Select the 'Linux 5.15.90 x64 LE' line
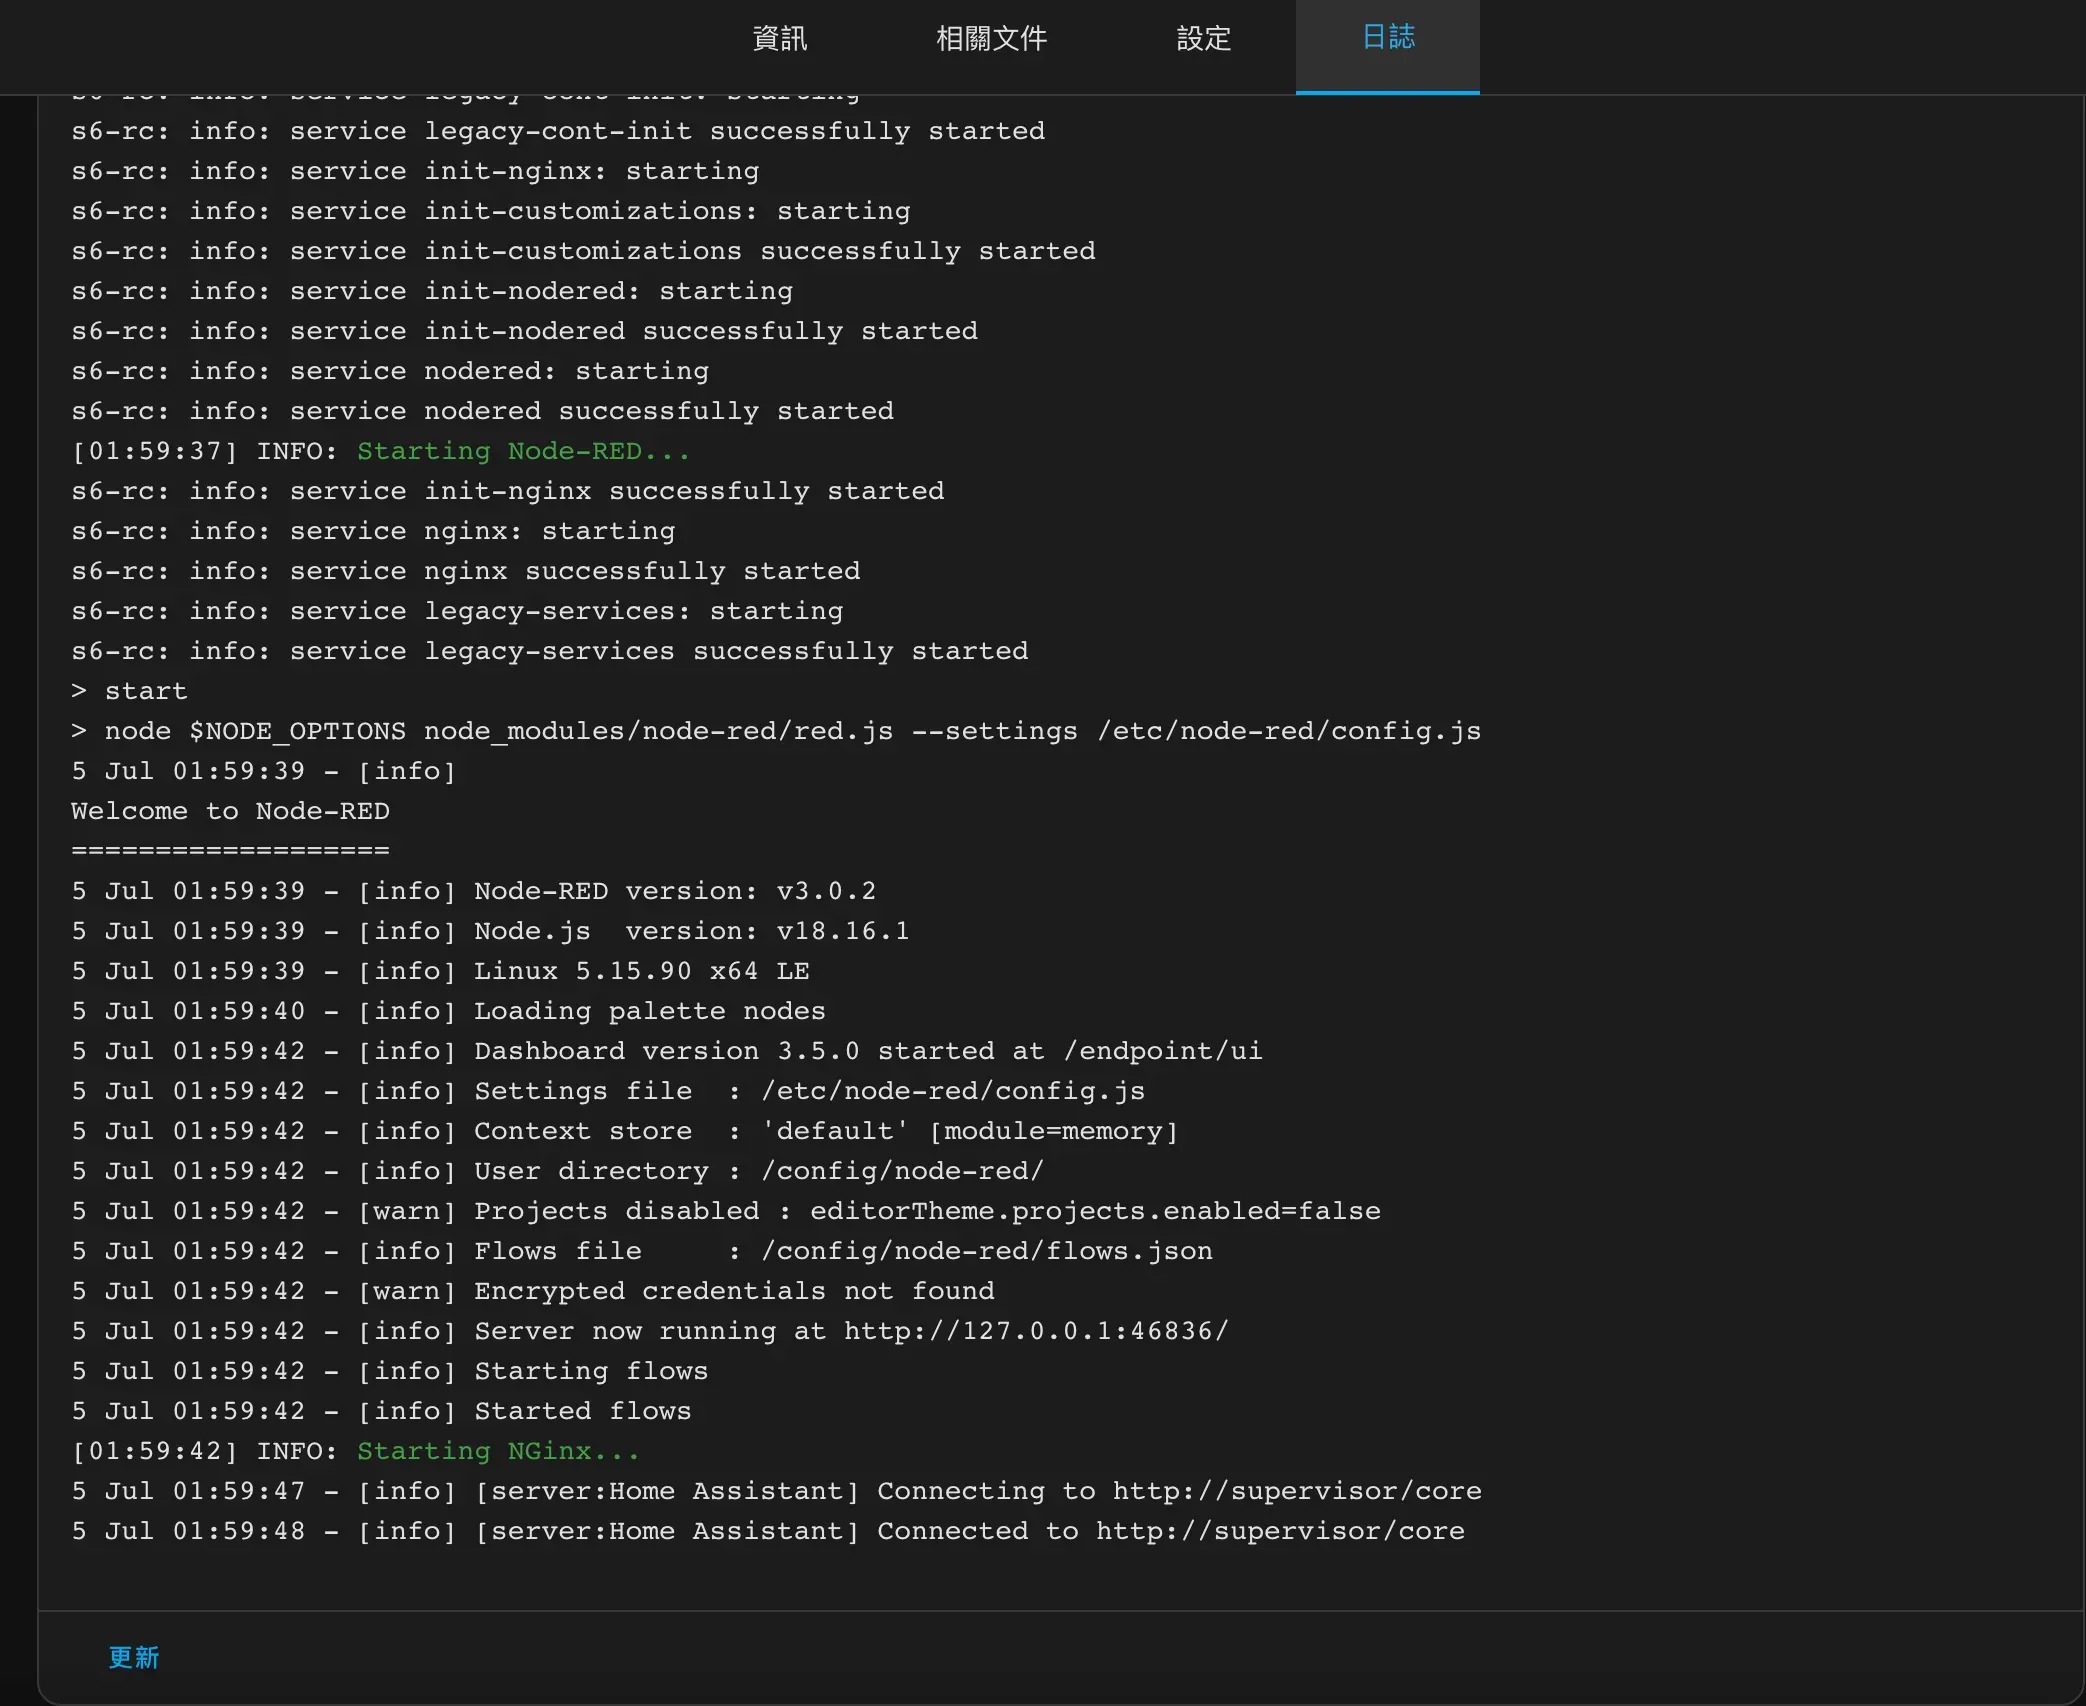Screen dimensions: 2086x1706 coord(440,971)
